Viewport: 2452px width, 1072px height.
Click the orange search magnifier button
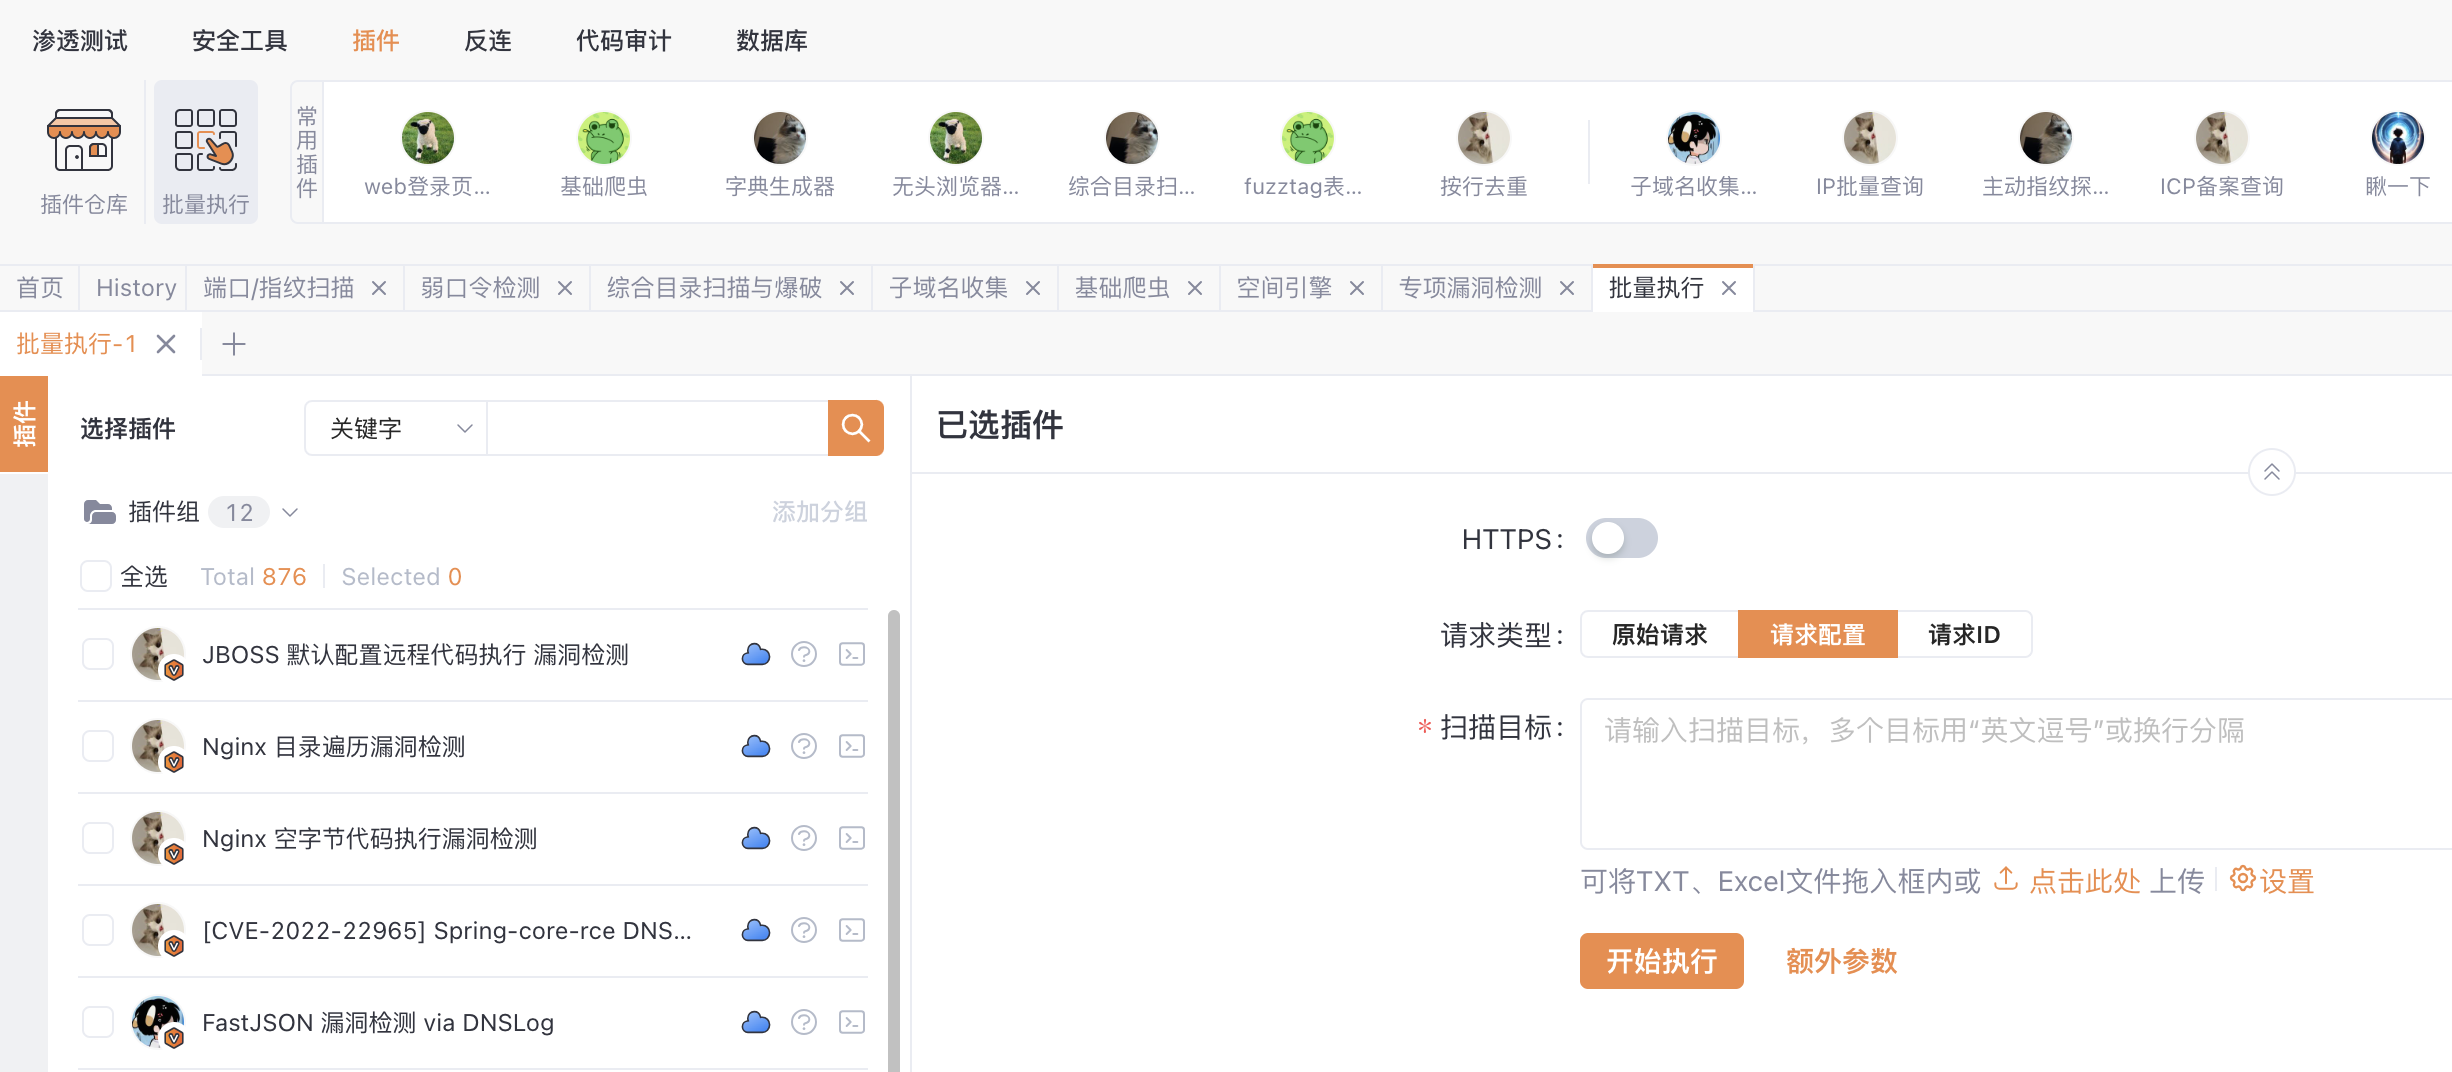(x=855, y=428)
